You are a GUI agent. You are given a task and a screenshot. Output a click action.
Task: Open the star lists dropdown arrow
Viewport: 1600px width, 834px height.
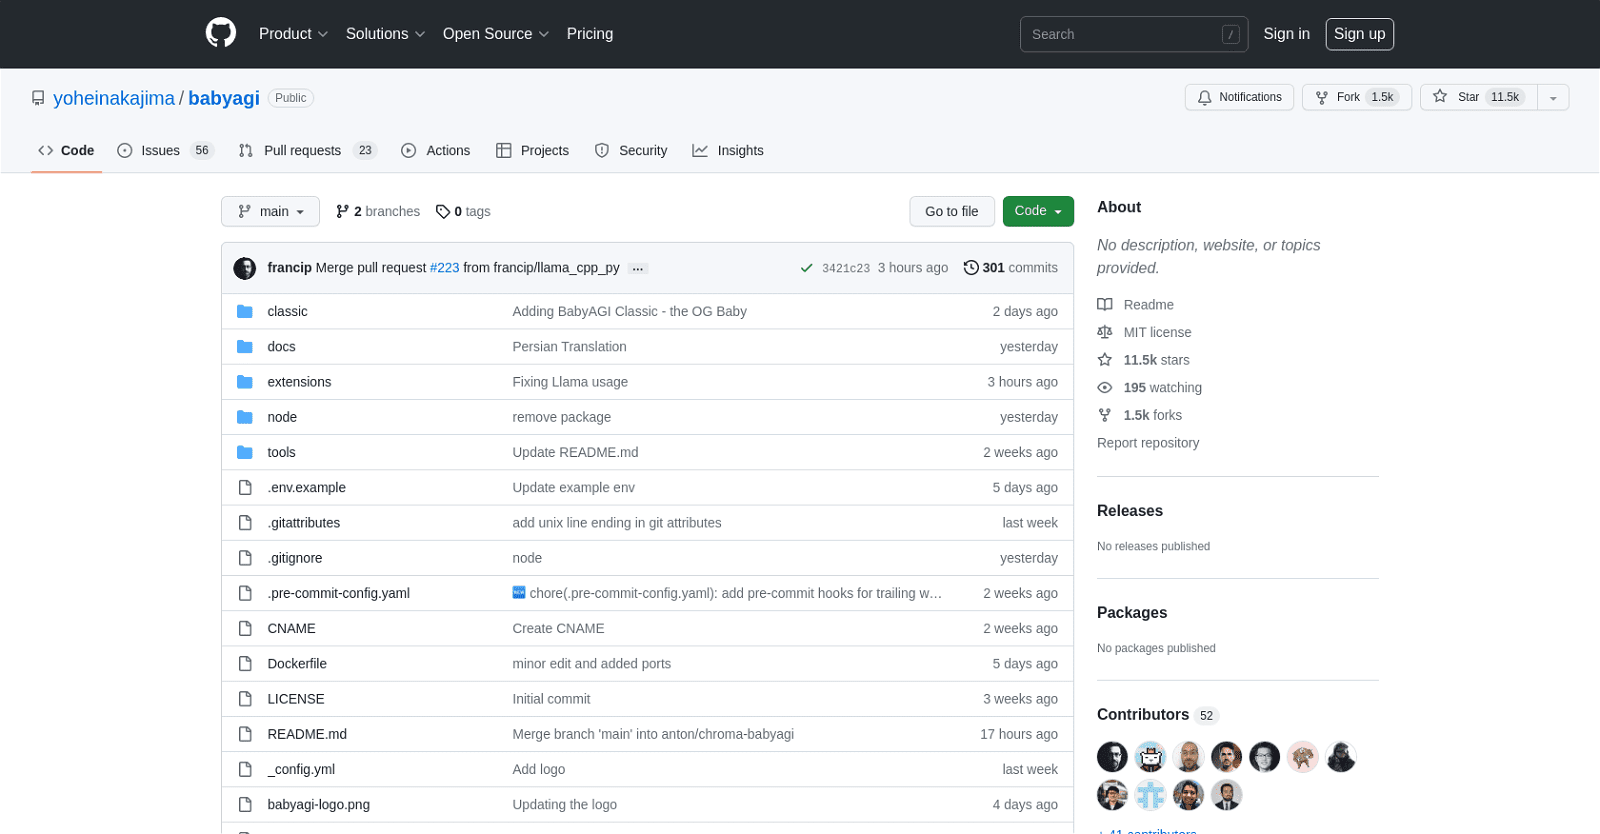coord(1553,97)
